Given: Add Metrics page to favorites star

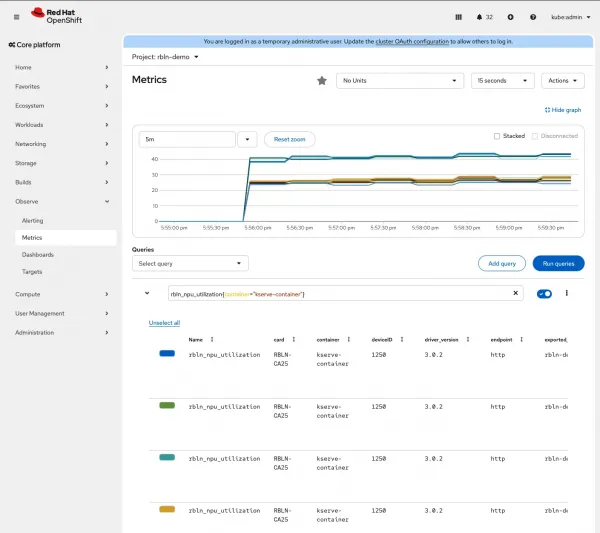Looking at the screenshot, I should [x=322, y=81].
